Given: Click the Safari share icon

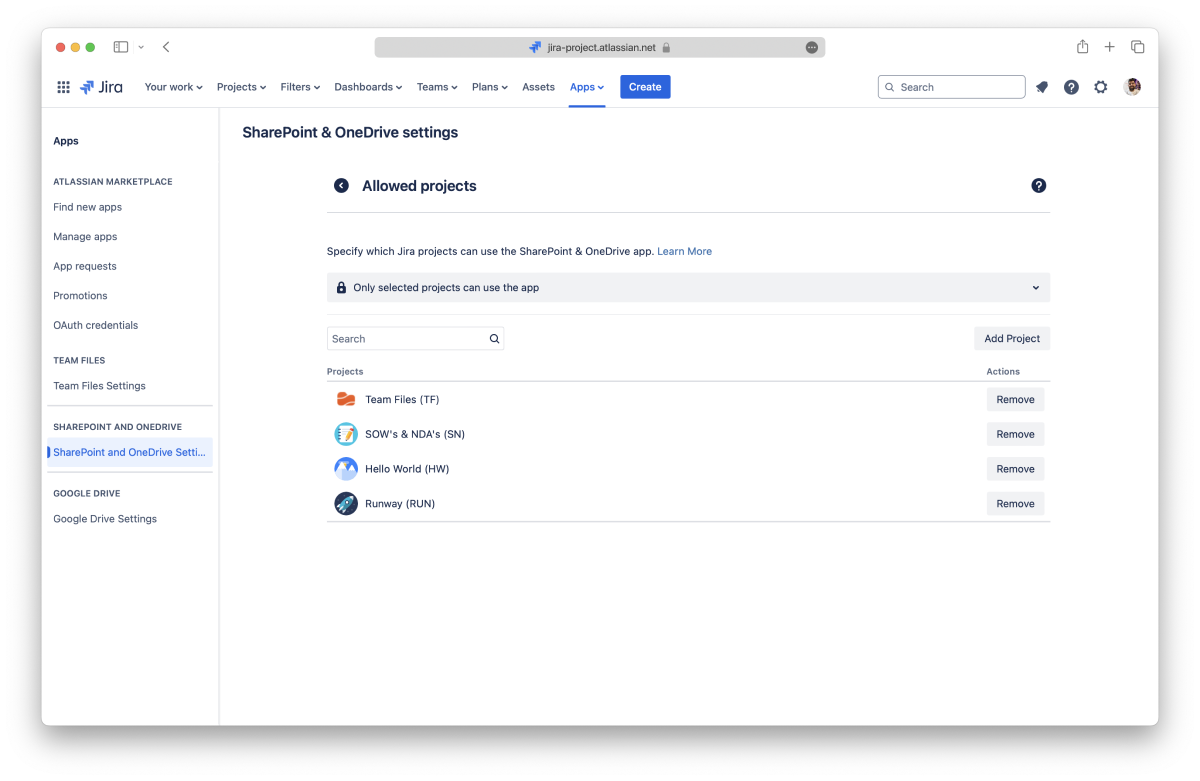Looking at the screenshot, I should click(1082, 47).
